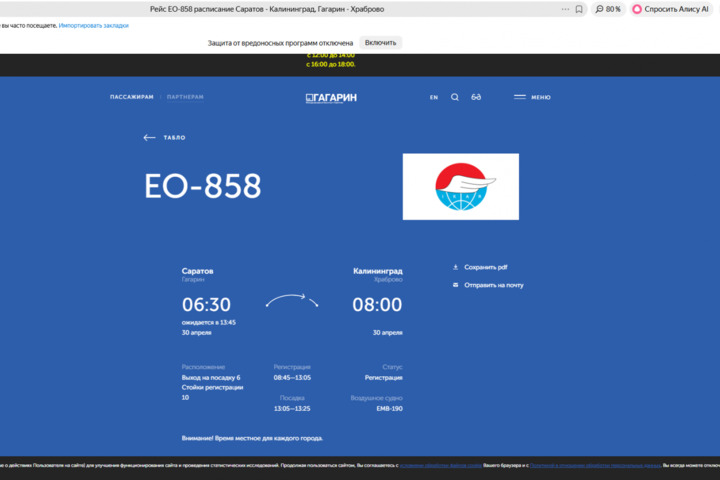The width and height of the screenshot is (720, 480).
Task: Switch site language to EN
Action: coord(434,97)
